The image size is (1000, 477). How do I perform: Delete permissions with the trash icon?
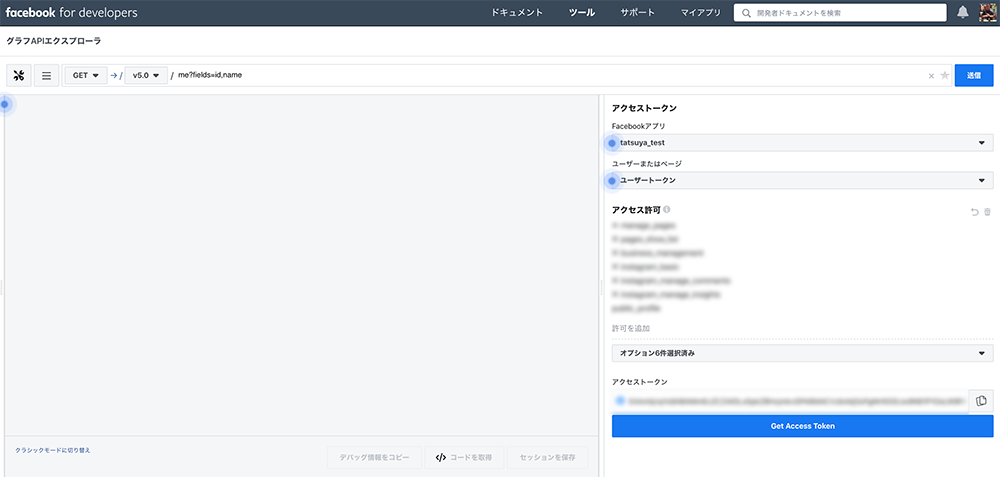pyautogui.click(x=987, y=212)
